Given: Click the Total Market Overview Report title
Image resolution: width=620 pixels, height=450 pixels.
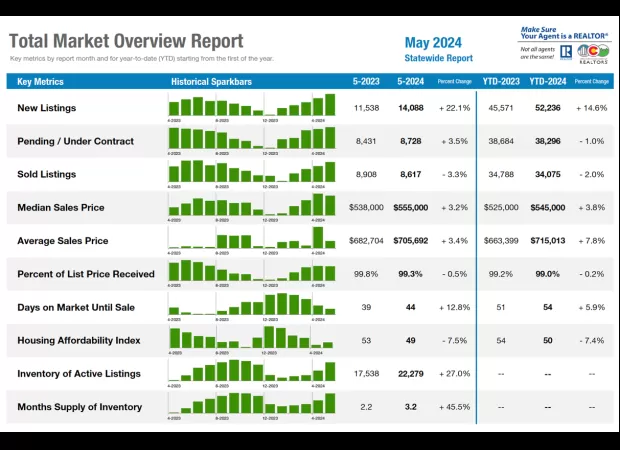Looking at the screenshot, I should click(126, 41).
